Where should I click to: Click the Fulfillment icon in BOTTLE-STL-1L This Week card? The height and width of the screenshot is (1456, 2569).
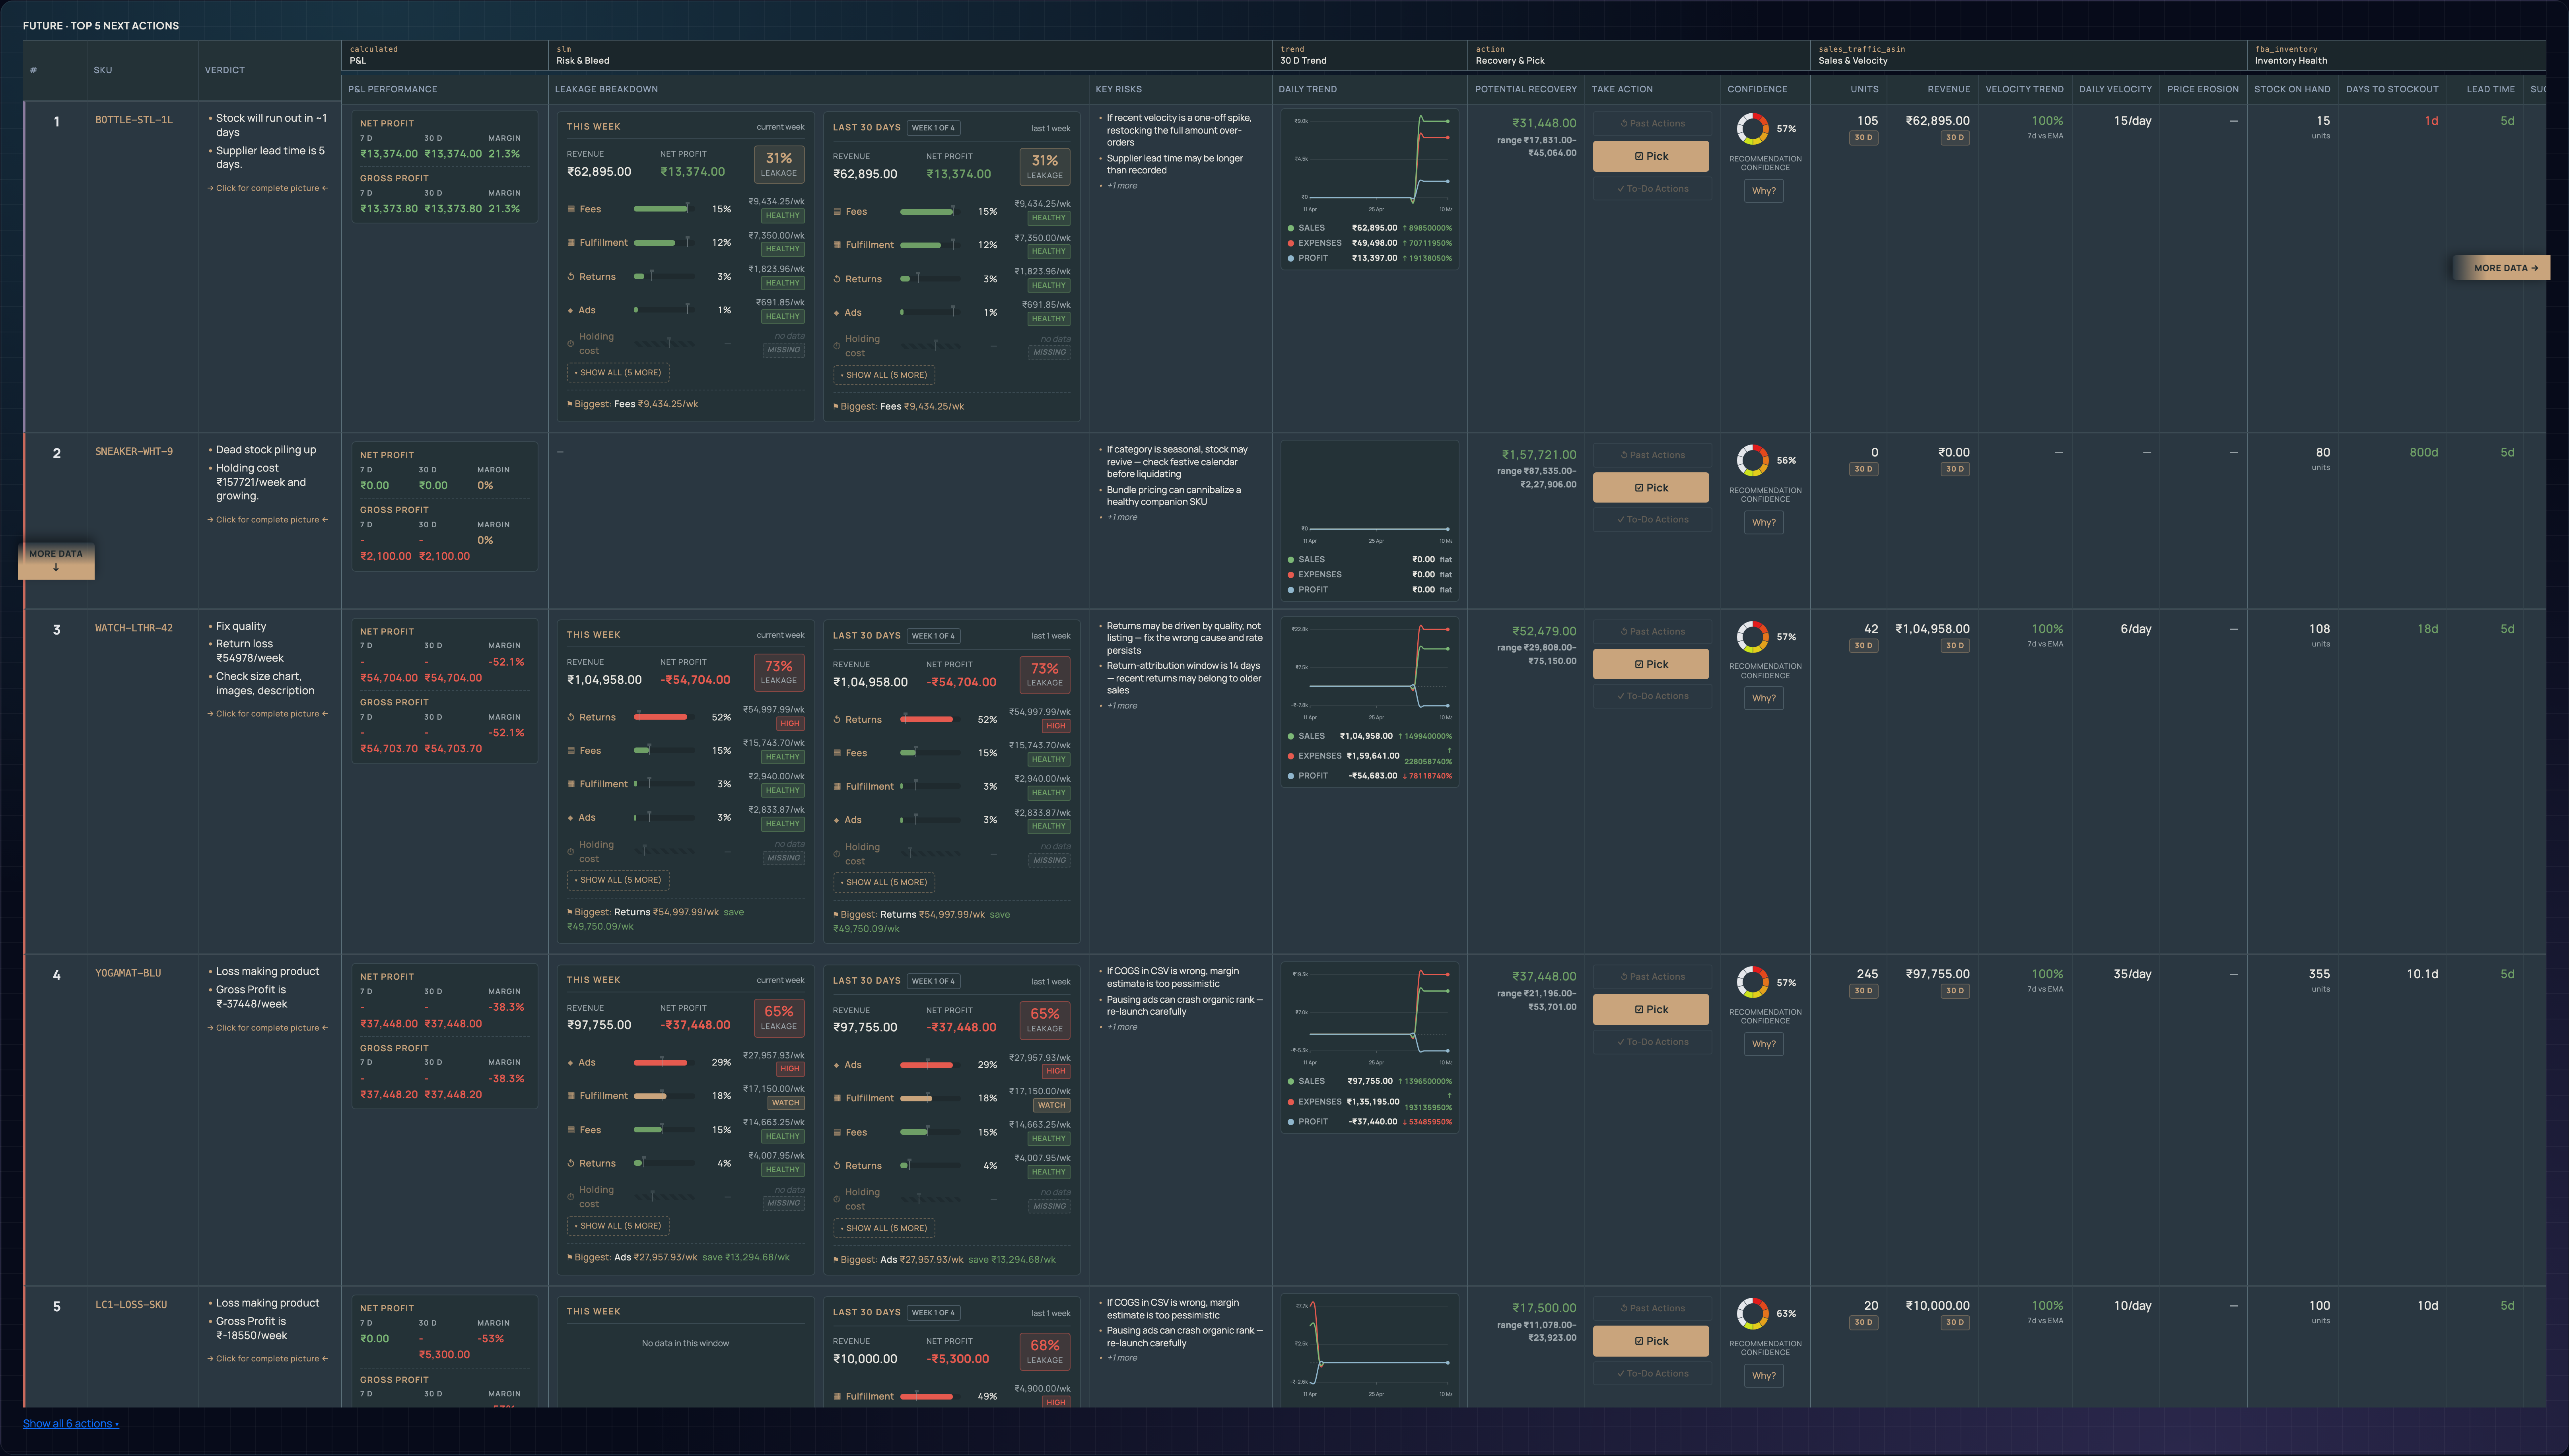click(571, 243)
